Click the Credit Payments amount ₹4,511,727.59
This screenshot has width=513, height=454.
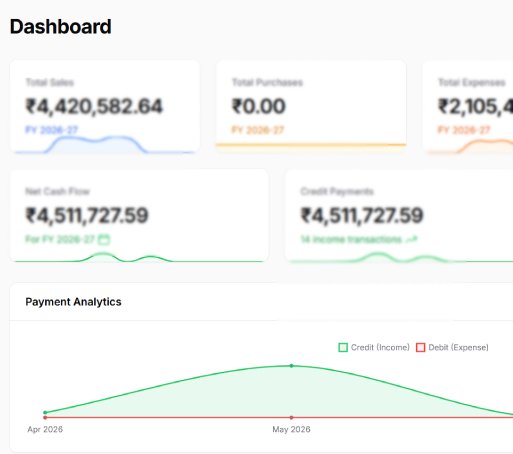tap(362, 215)
